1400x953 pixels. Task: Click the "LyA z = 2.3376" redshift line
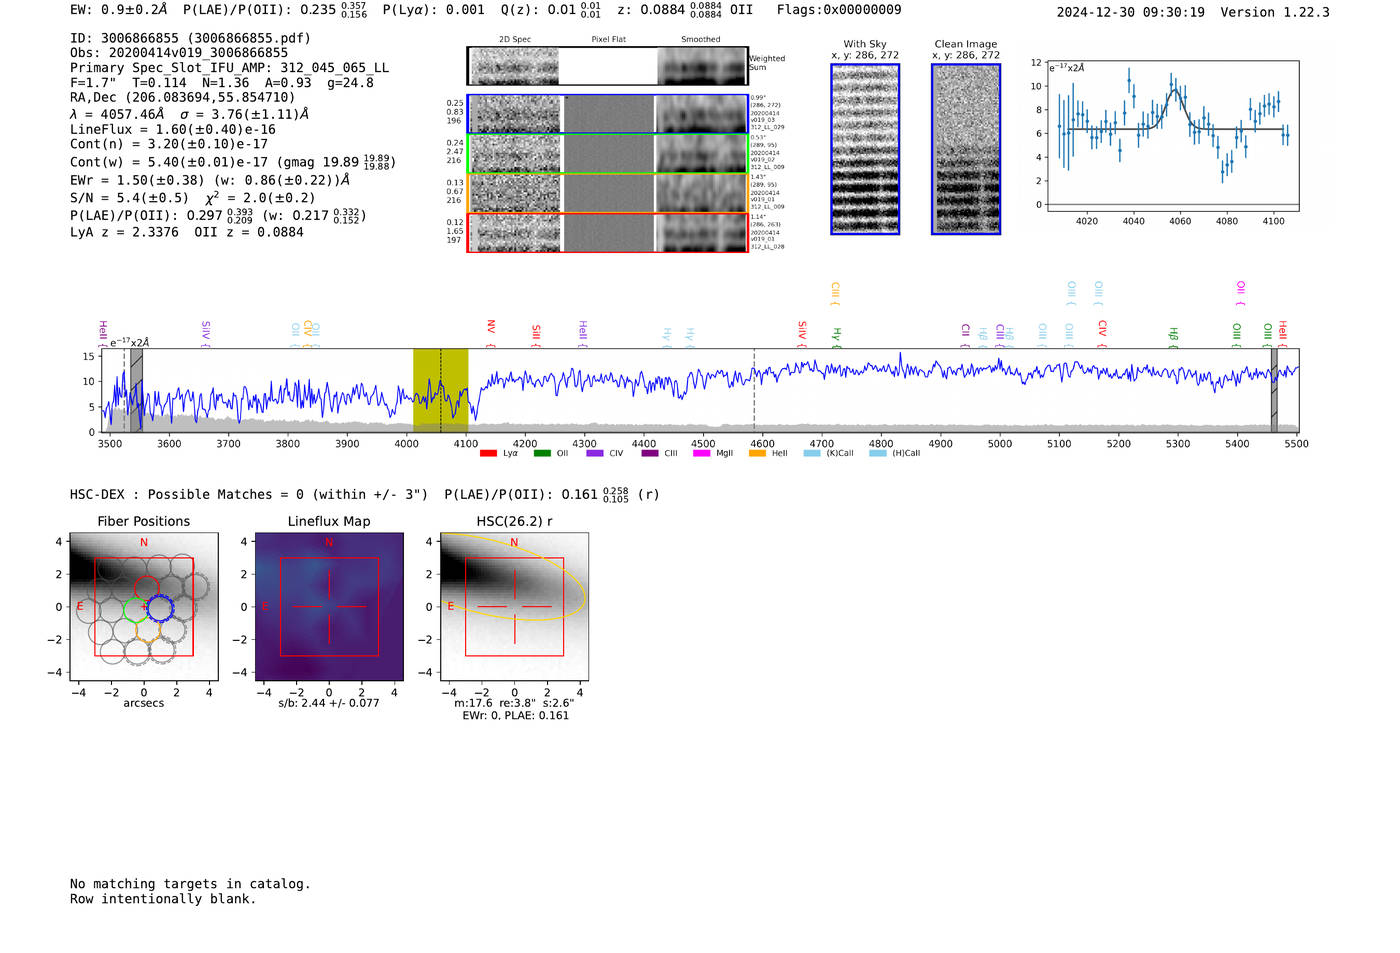point(124,232)
